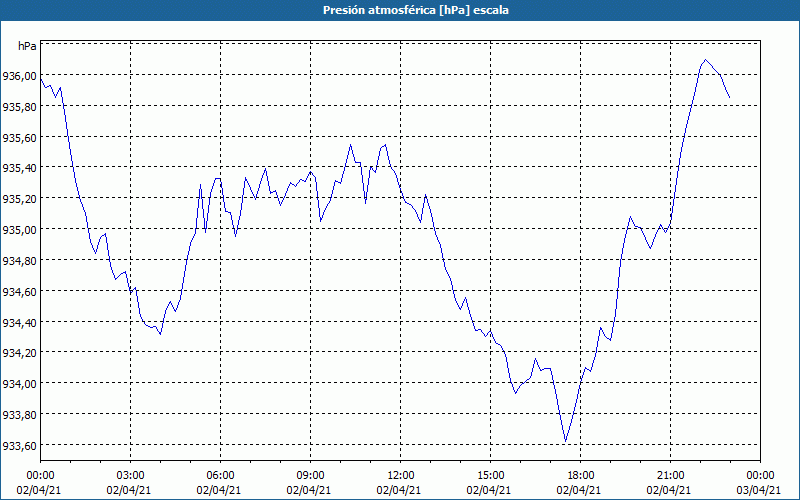Viewport: 800px width, 500px height.
Task: Click the pressure curve local minimum near 04:00
Action: 160,334
